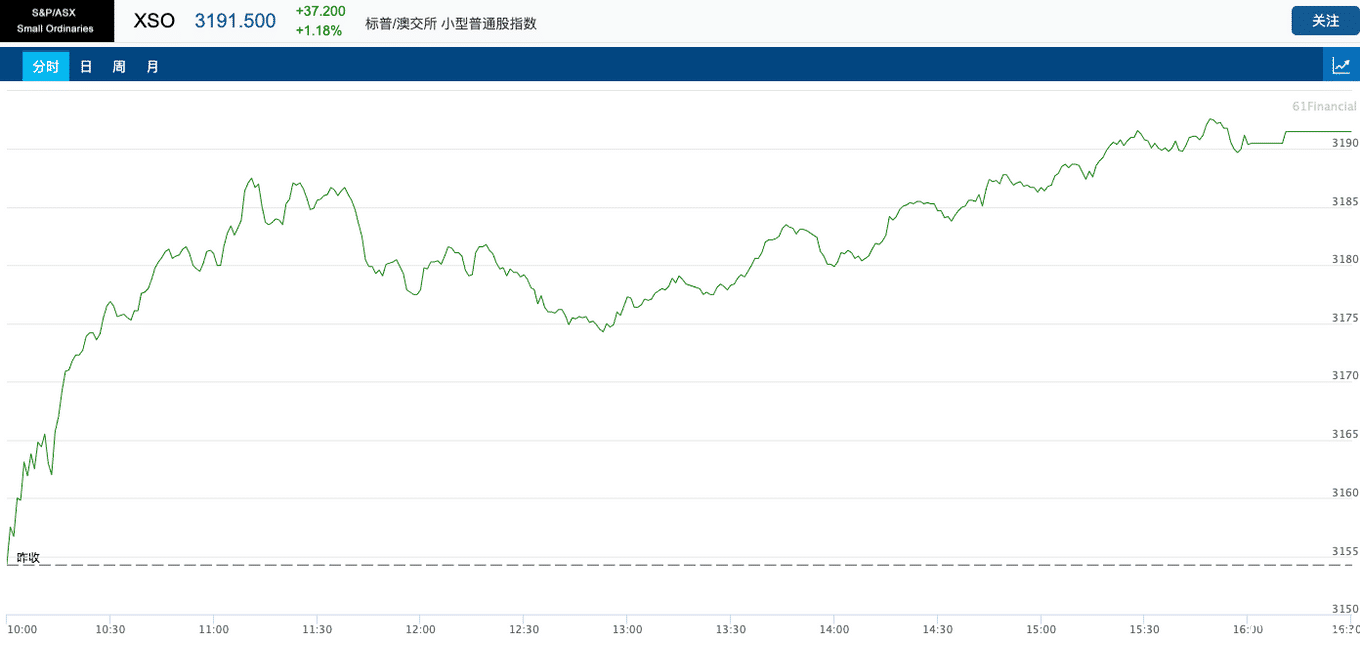Click the 13:00 time axis label

point(627,629)
